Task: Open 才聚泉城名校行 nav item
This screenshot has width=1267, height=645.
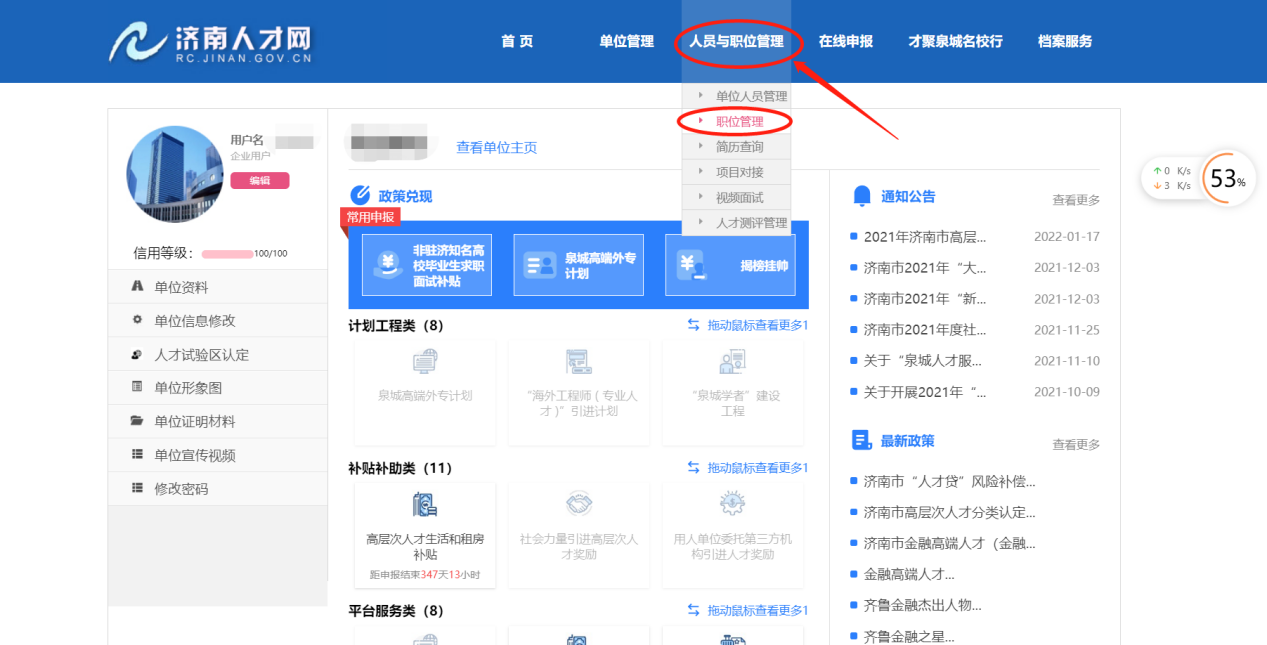Action: tap(955, 41)
